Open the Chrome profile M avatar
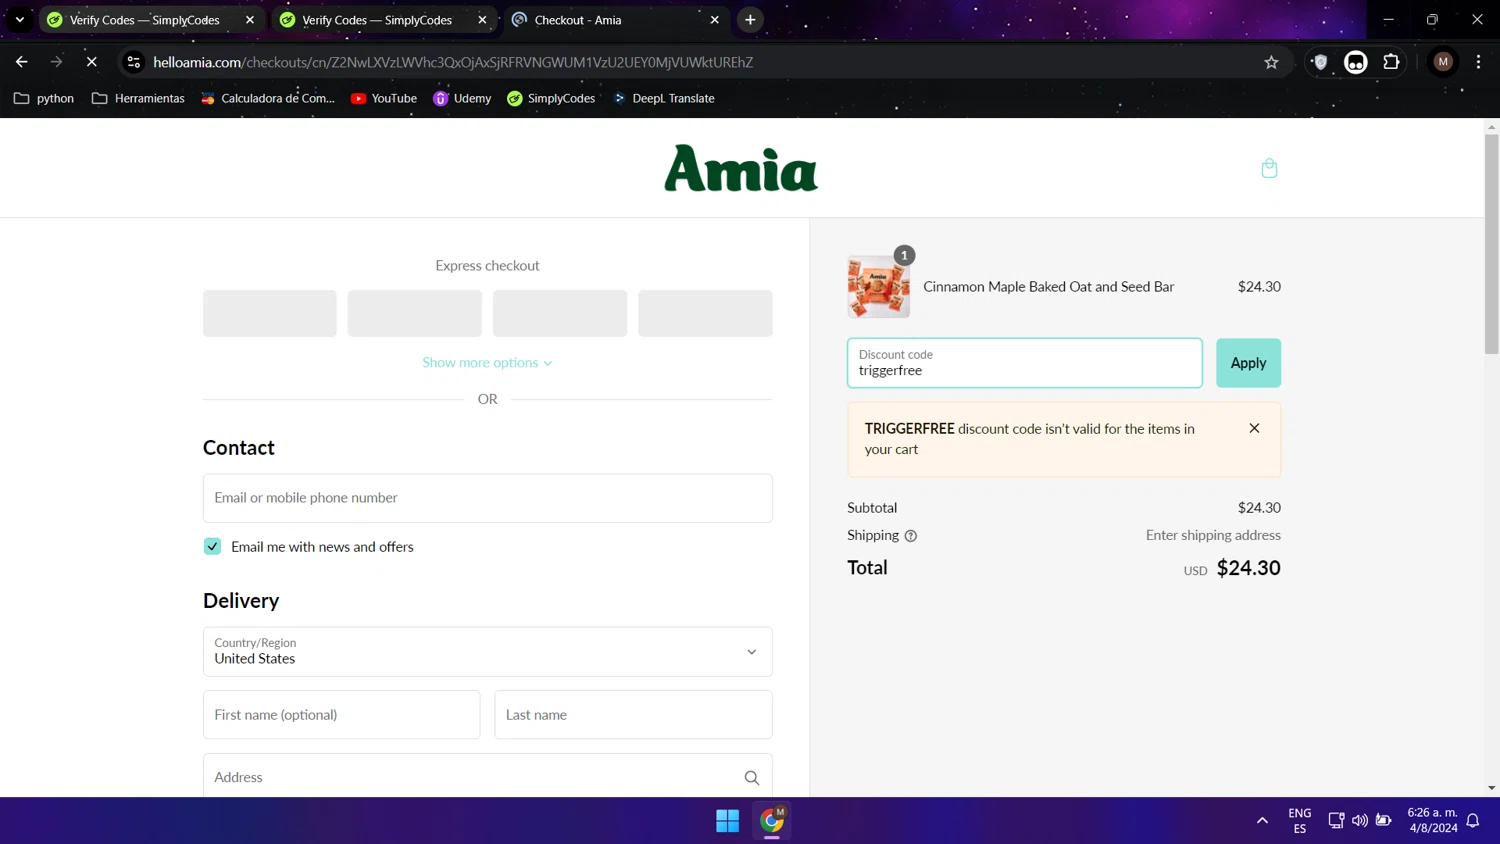1500x844 pixels. [x=1443, y=62]
